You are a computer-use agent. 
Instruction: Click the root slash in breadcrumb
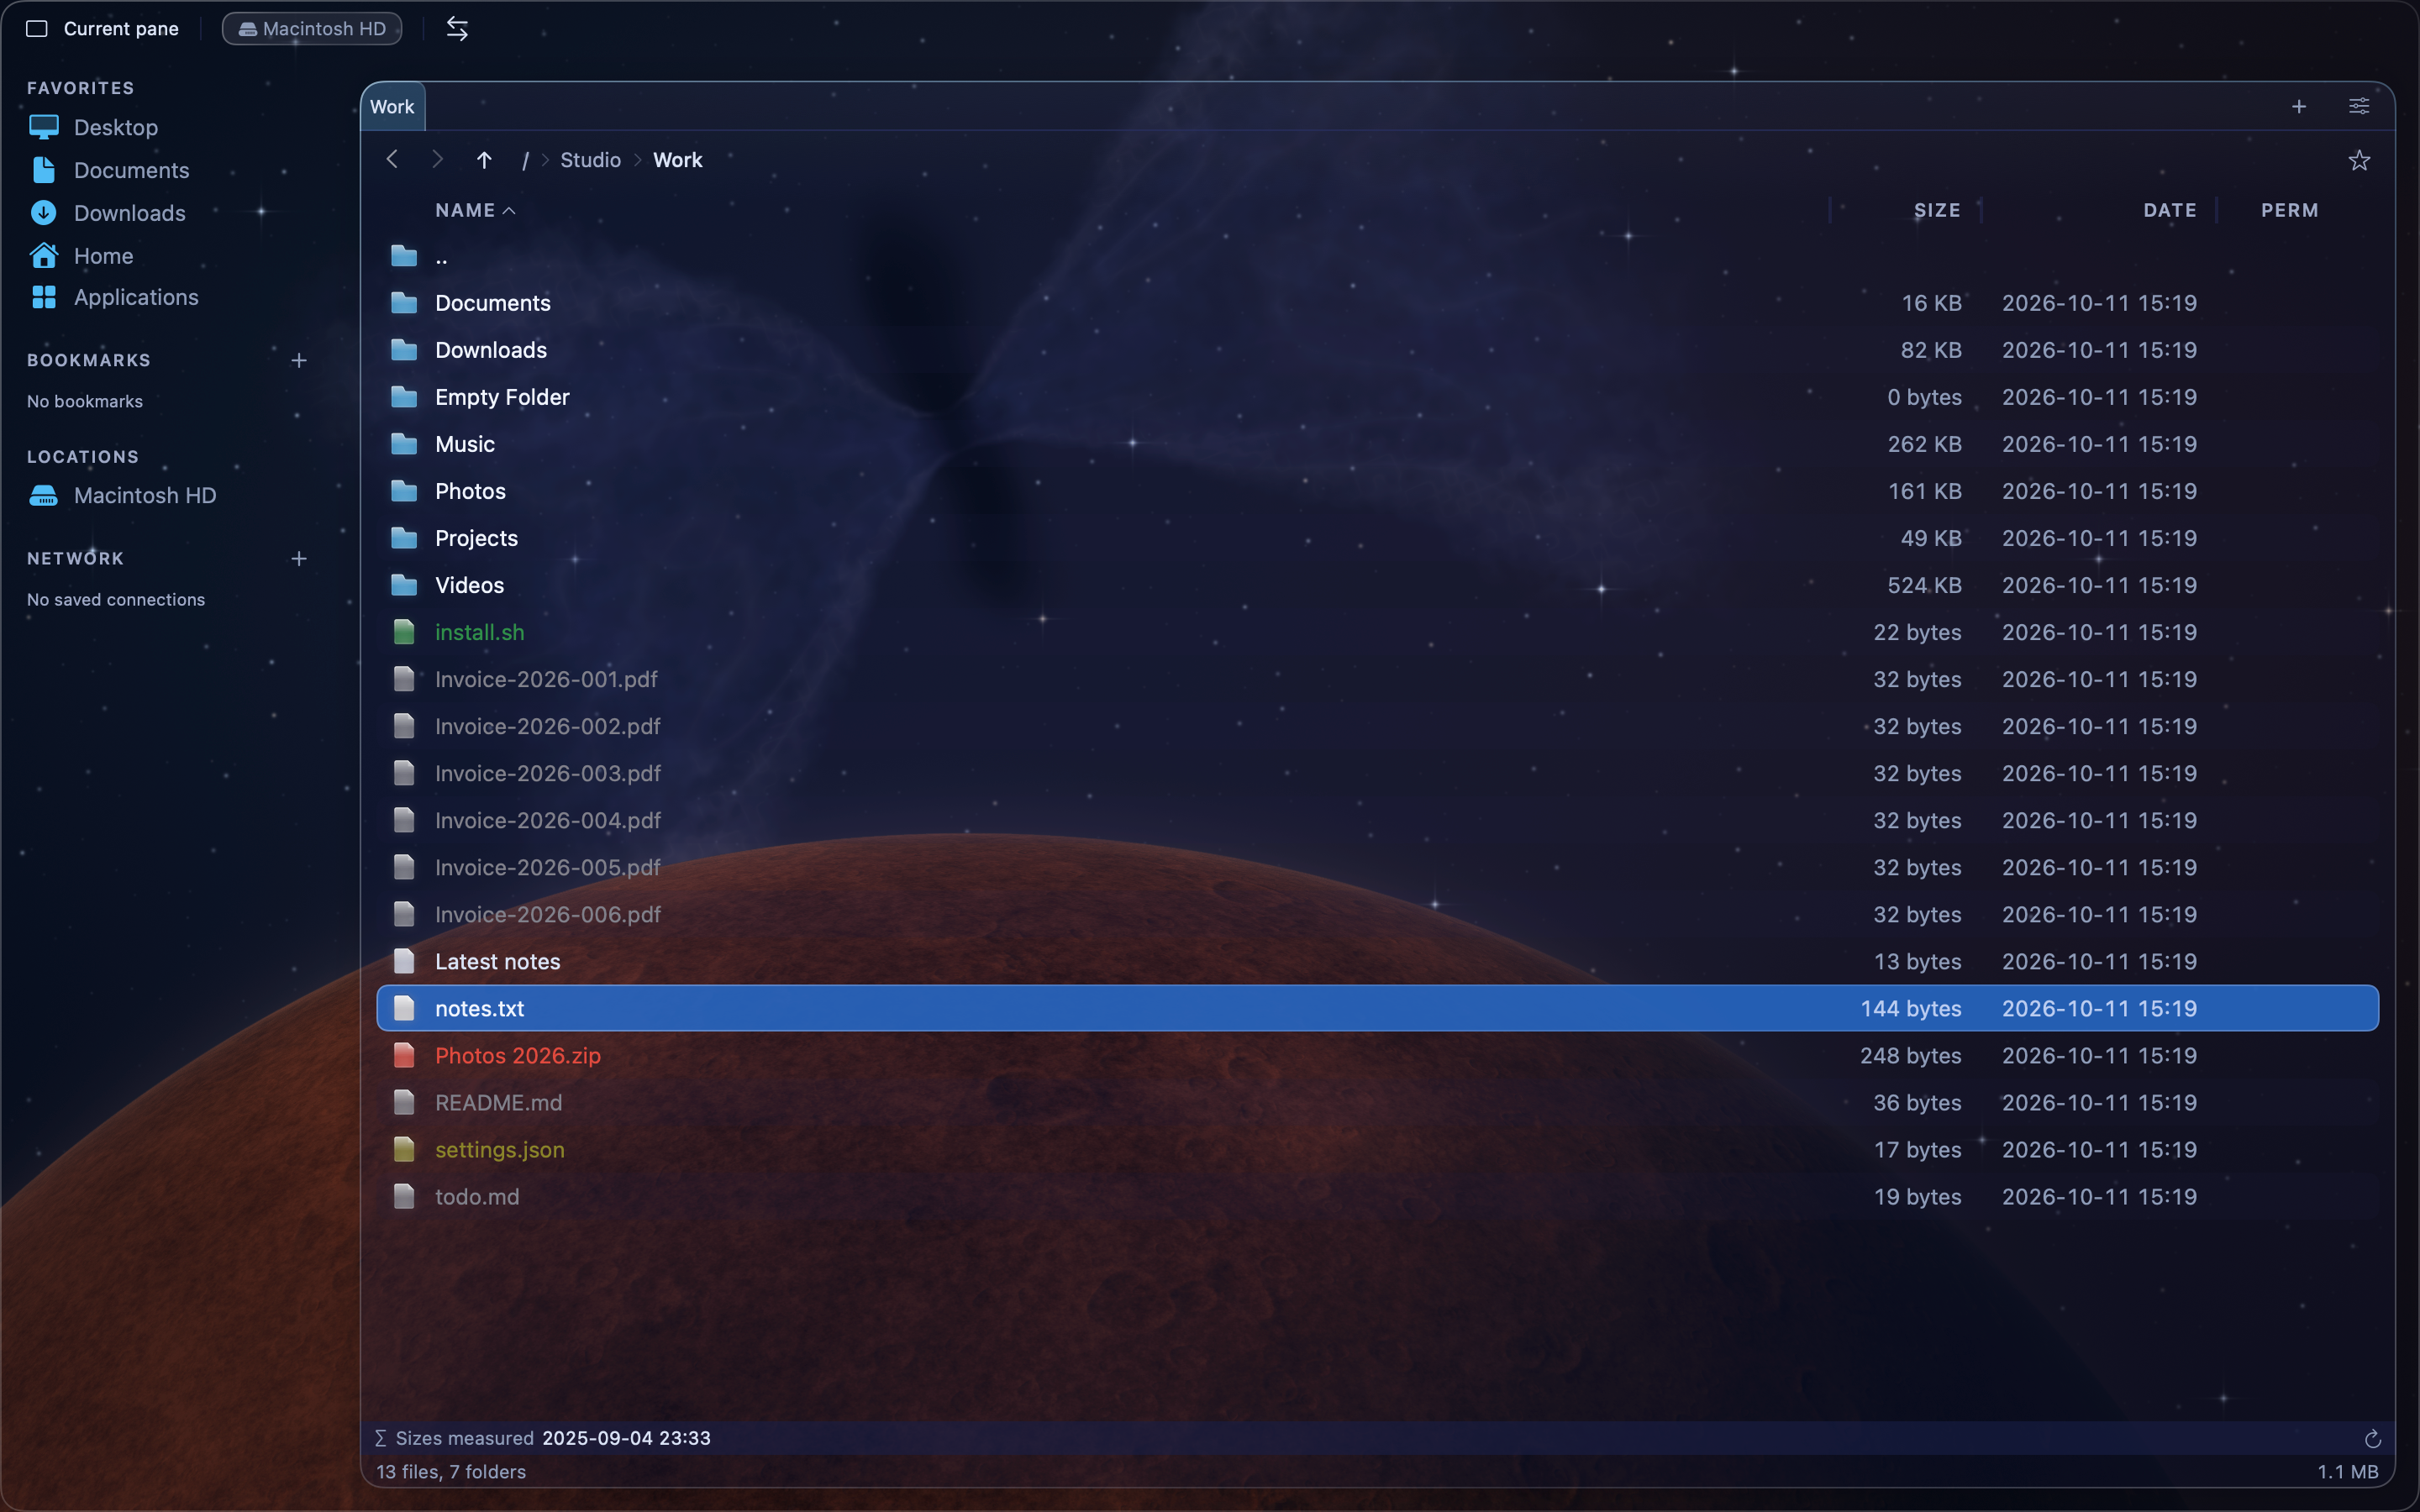[x=525, y=160]
